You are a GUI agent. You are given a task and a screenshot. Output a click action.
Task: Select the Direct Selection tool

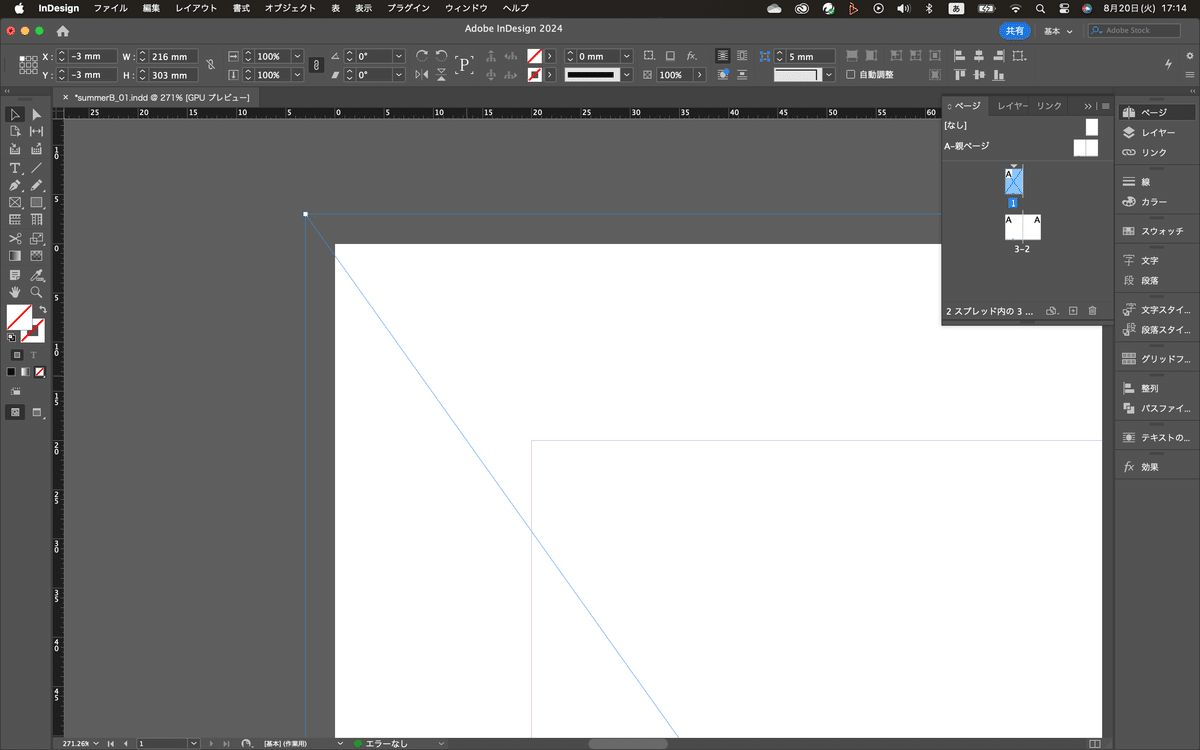[37, 115]
